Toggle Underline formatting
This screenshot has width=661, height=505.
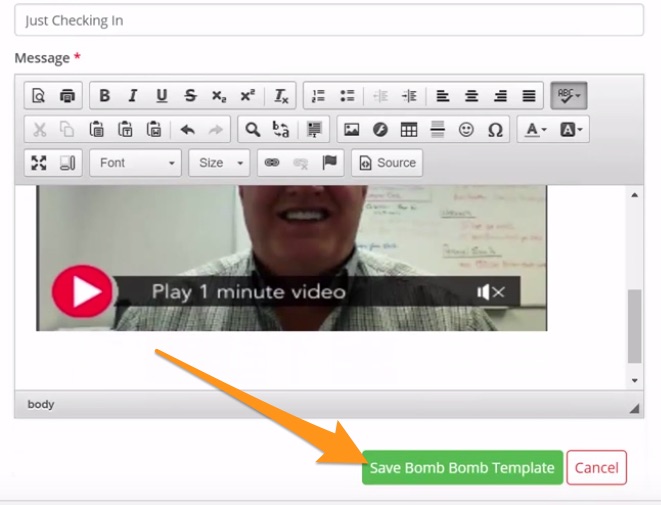coord(161,96)
